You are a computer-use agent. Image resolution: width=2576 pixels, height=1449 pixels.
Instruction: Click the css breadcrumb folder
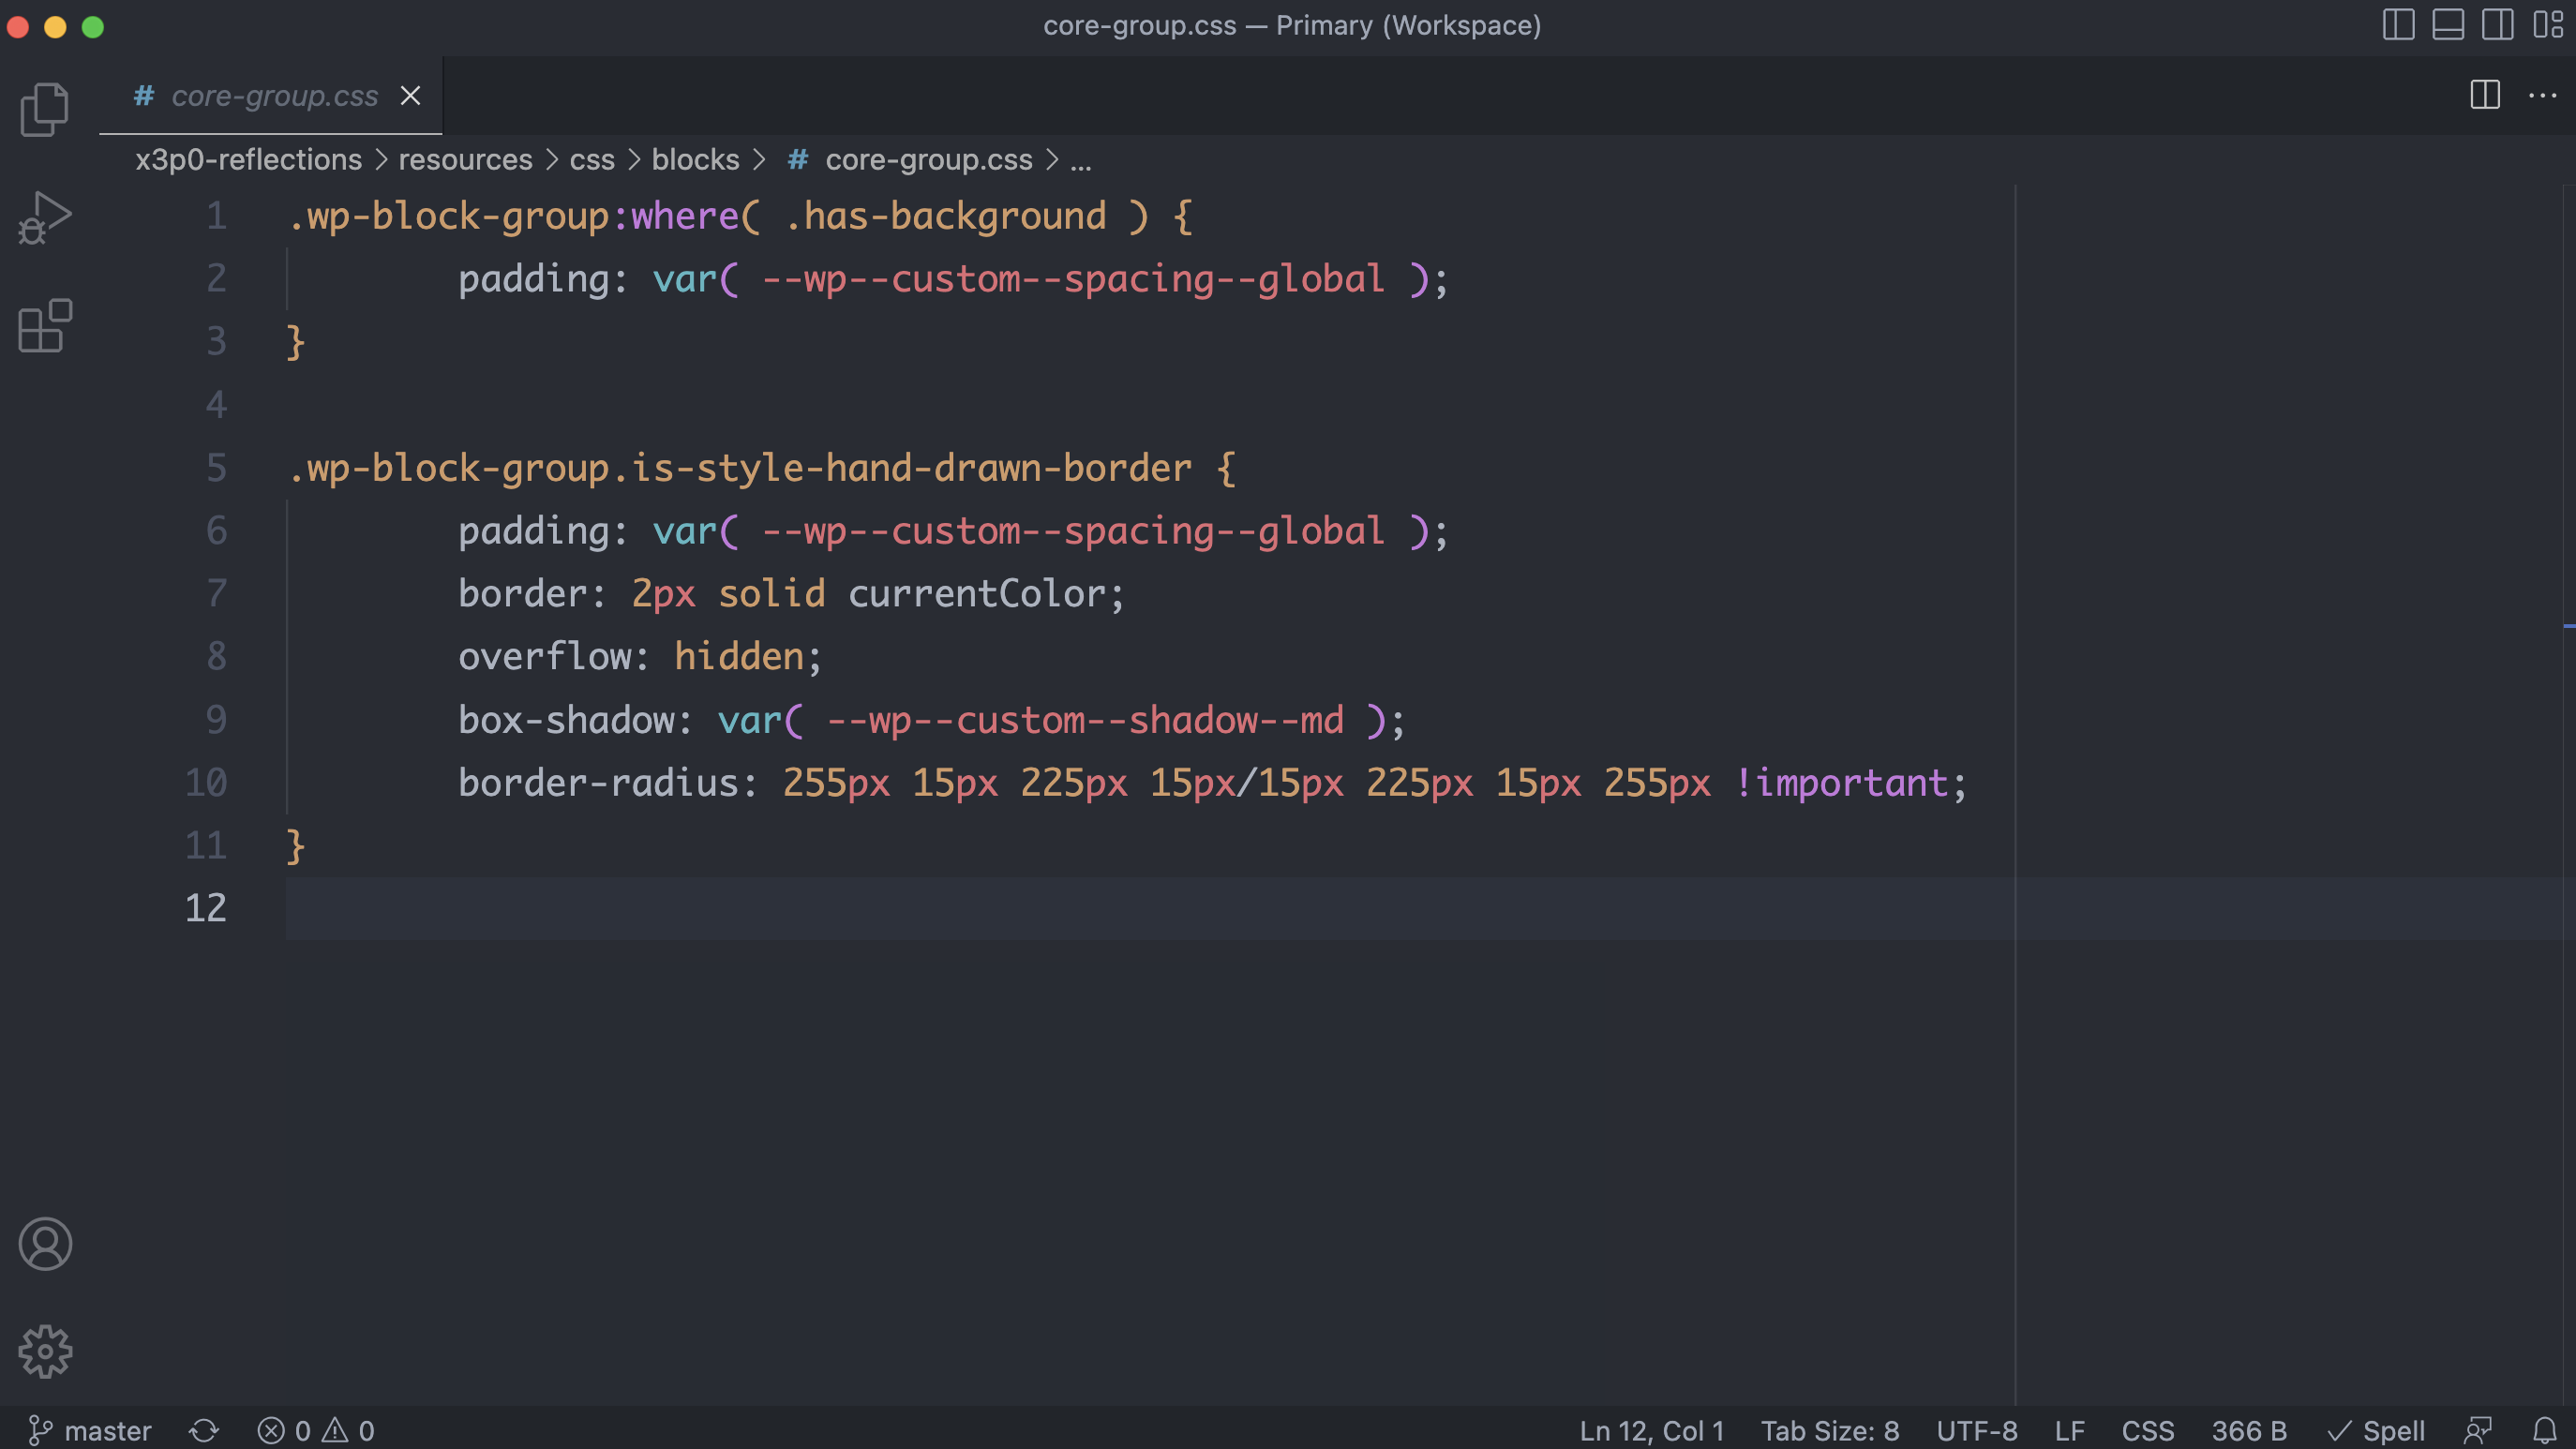592,160
